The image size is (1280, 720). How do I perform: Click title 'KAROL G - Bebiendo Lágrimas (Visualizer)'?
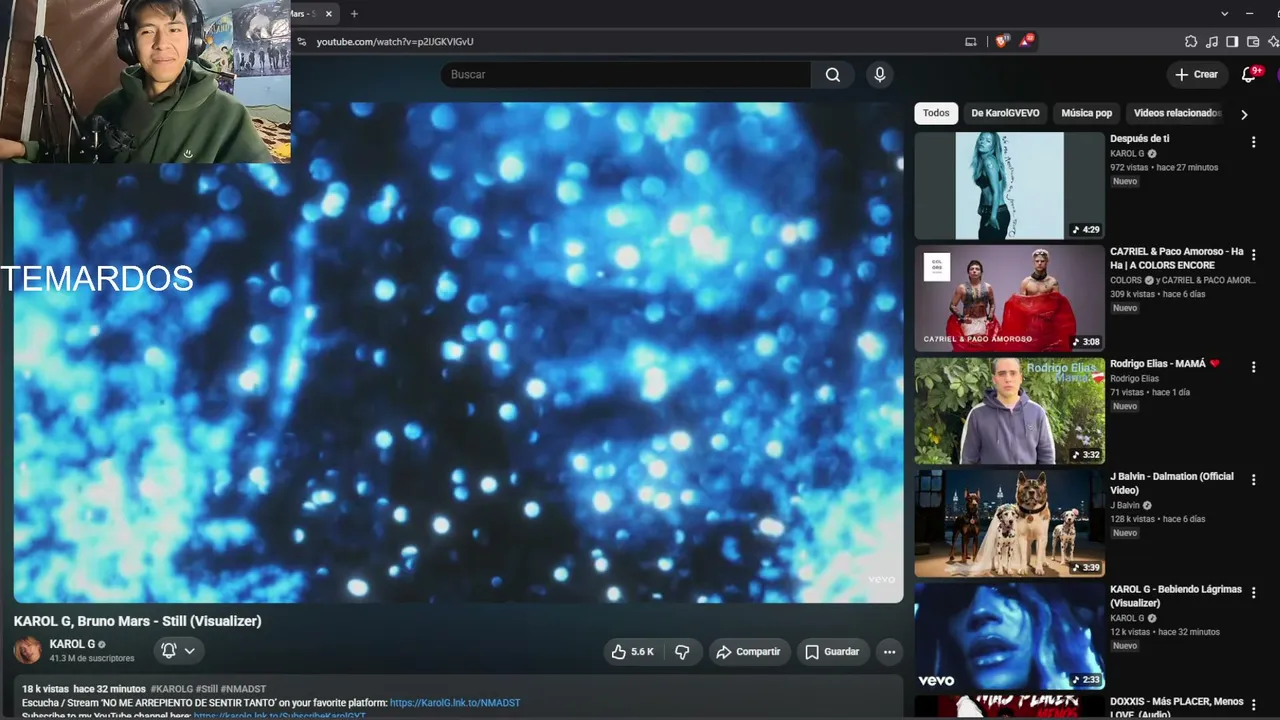coord(1175,596)
